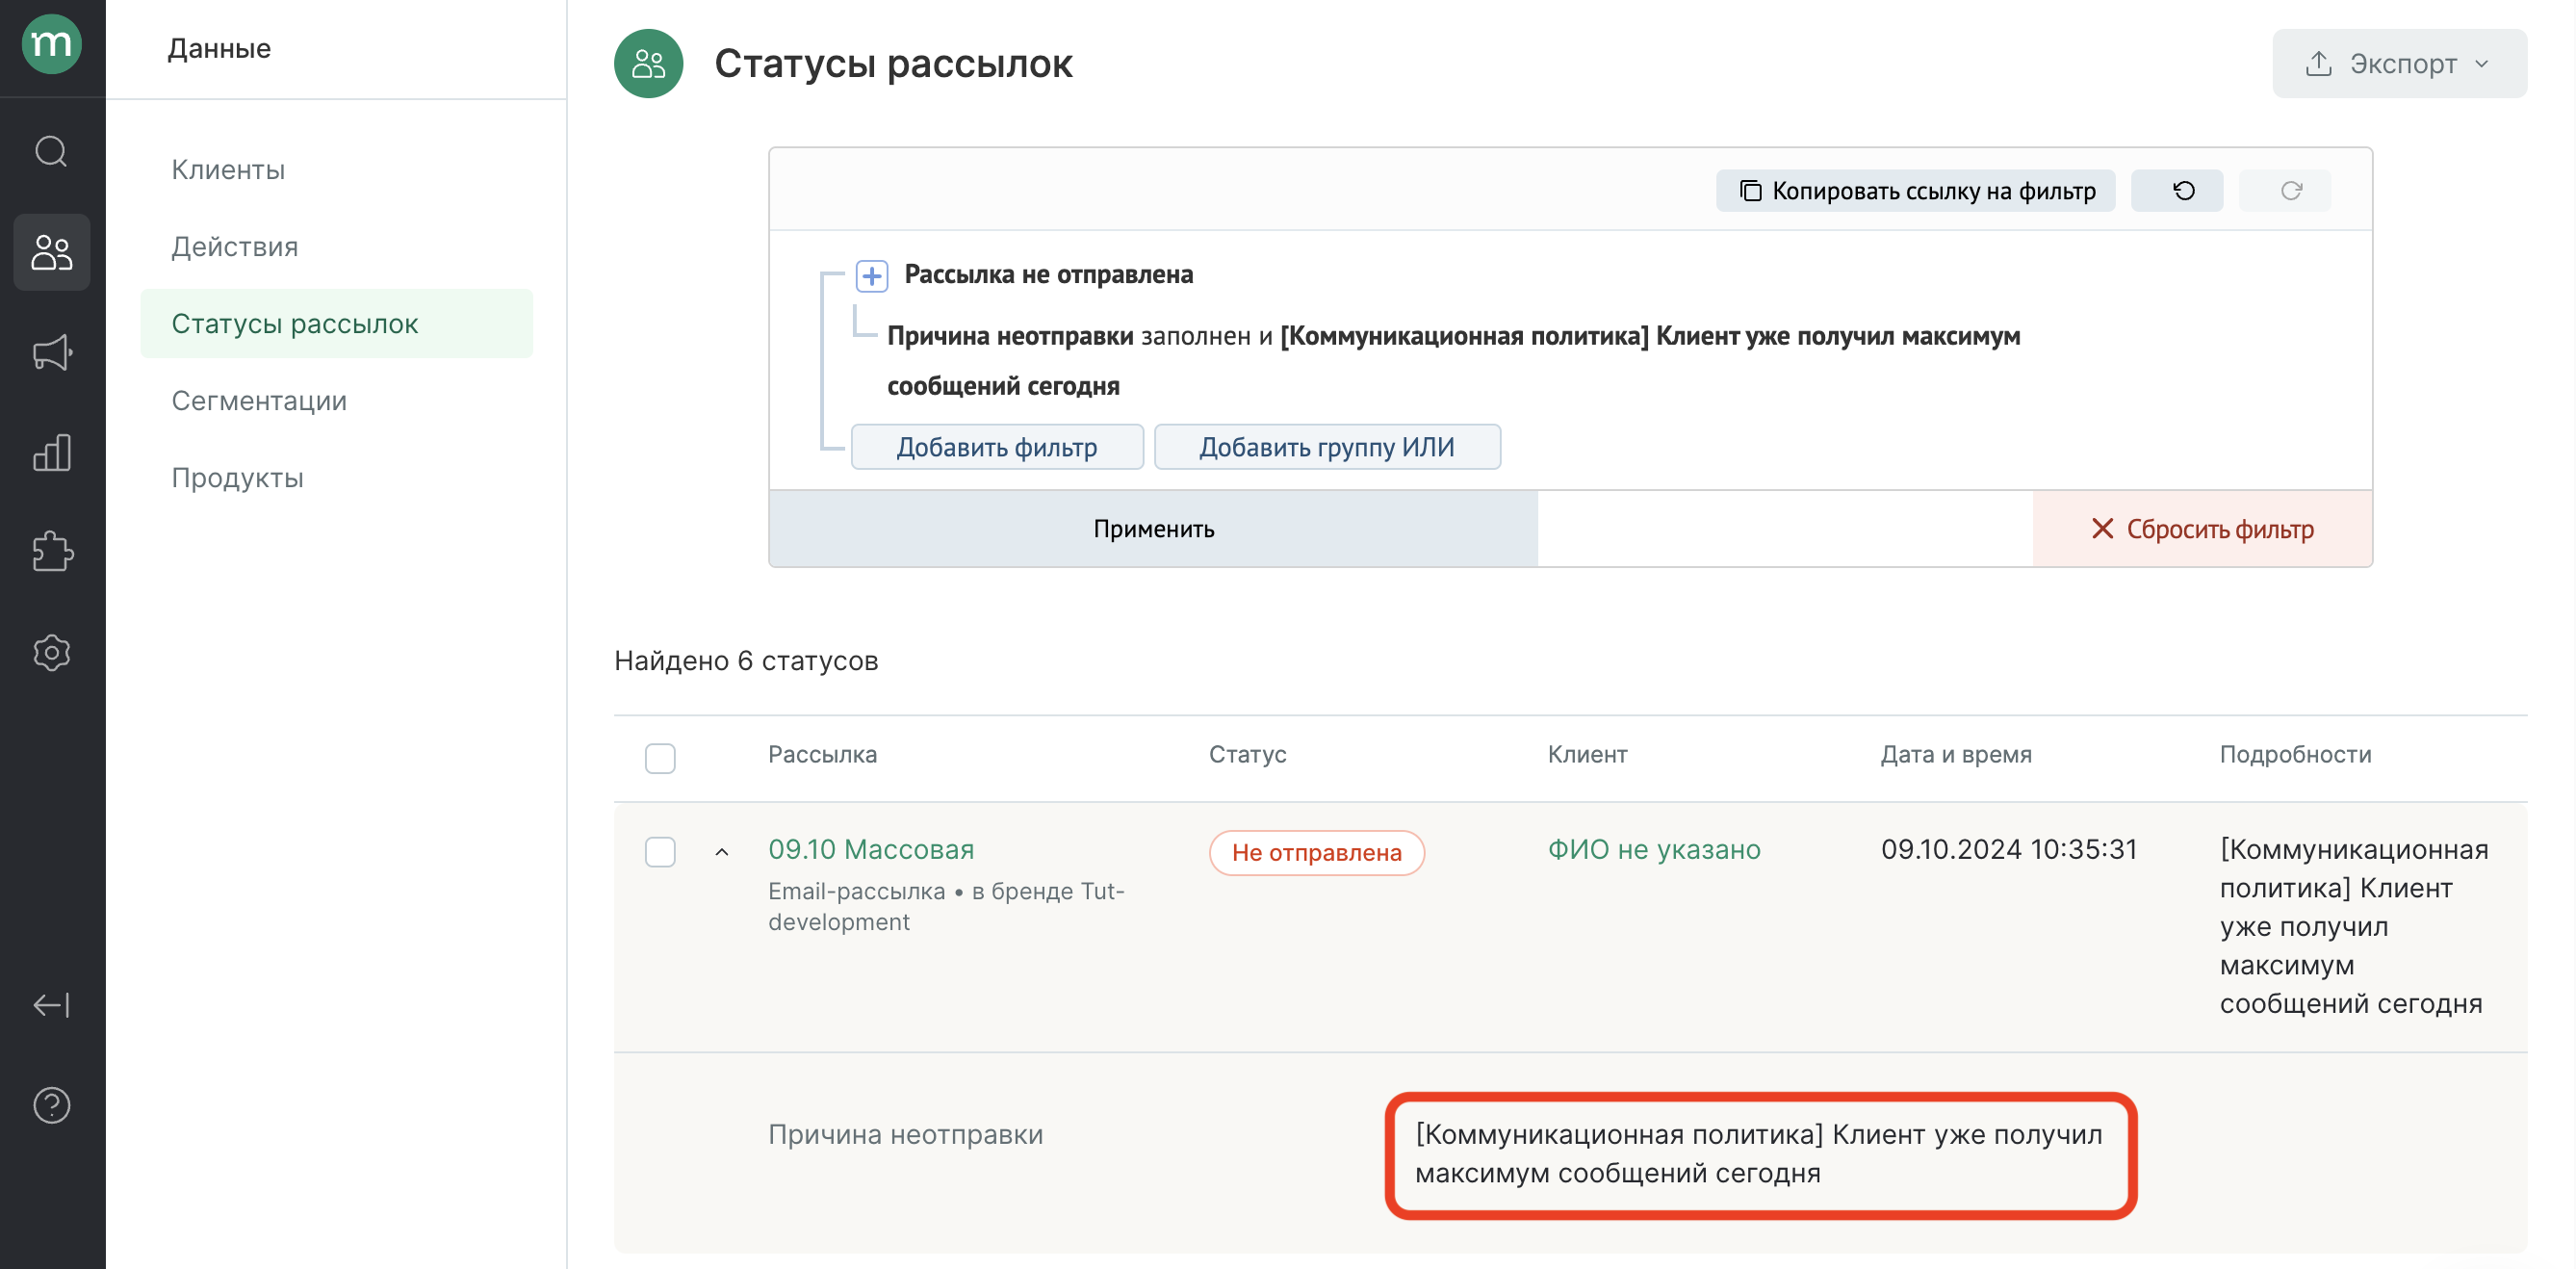Click the Статус column header
This screenshot has width=2576, height=1269.
pyautogui.click(x=1247, y=754)
